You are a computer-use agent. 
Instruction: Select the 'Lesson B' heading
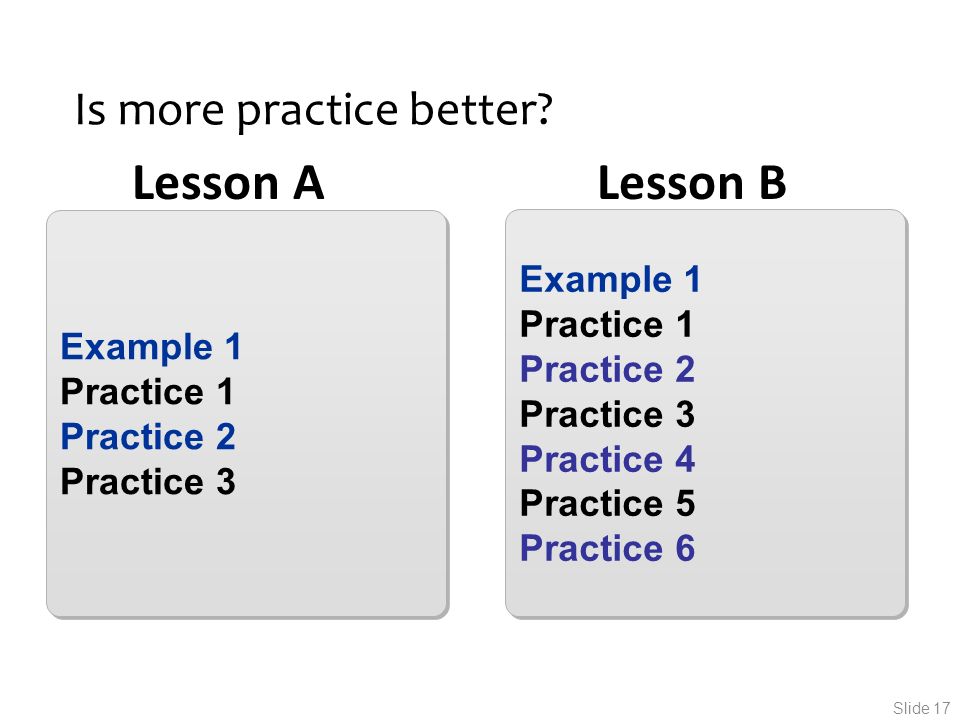click(x=692, y=182)
